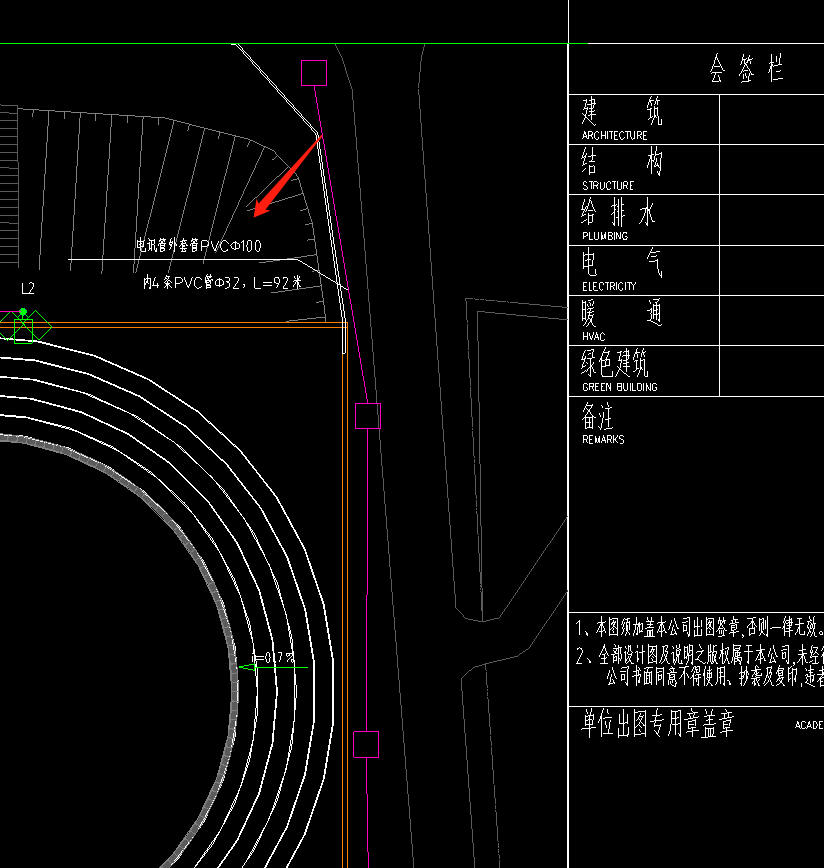The height and width of the screenshot is (868, 824).
Task: Select the 结构 STRUCTURE label
Action: click(x=621, y=169)
